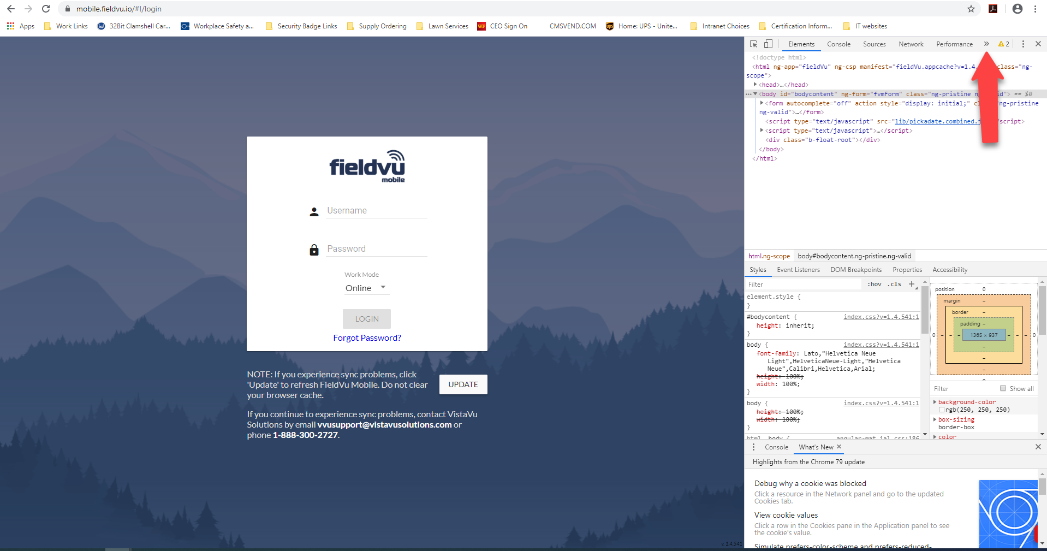Collapse the body element node
Viewport: 1047px width, 551px height.
pos(755,94)
